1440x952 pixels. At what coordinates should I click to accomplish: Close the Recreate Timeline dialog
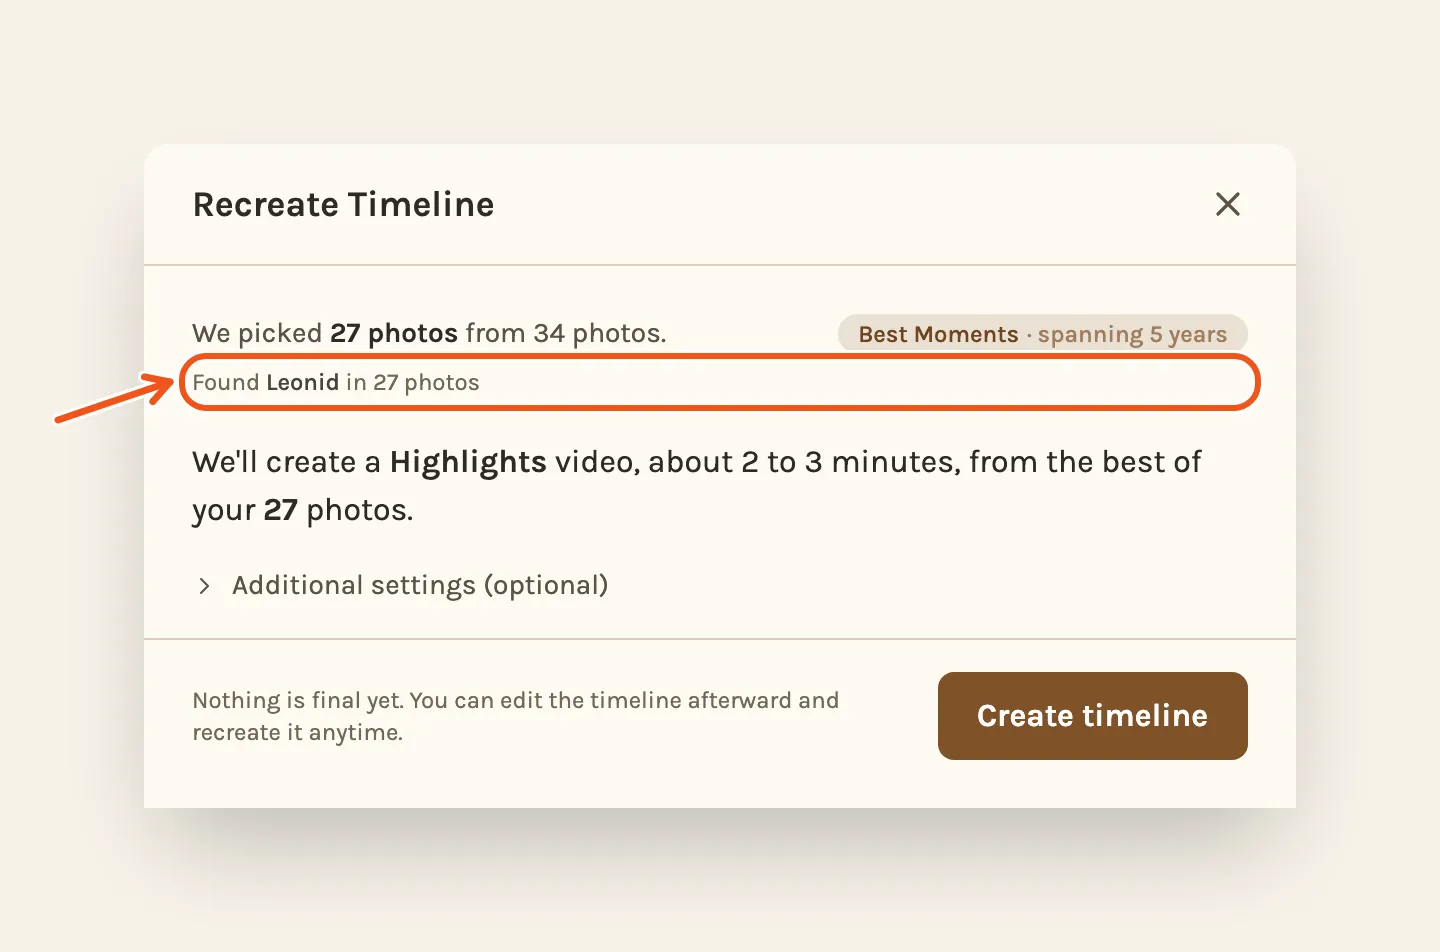point(1227,204)
